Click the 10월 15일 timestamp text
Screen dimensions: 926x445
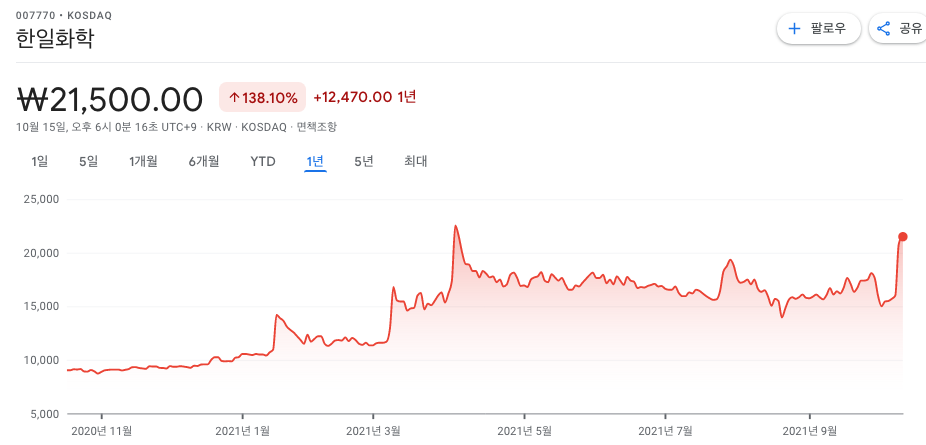(x=107, y=127)
